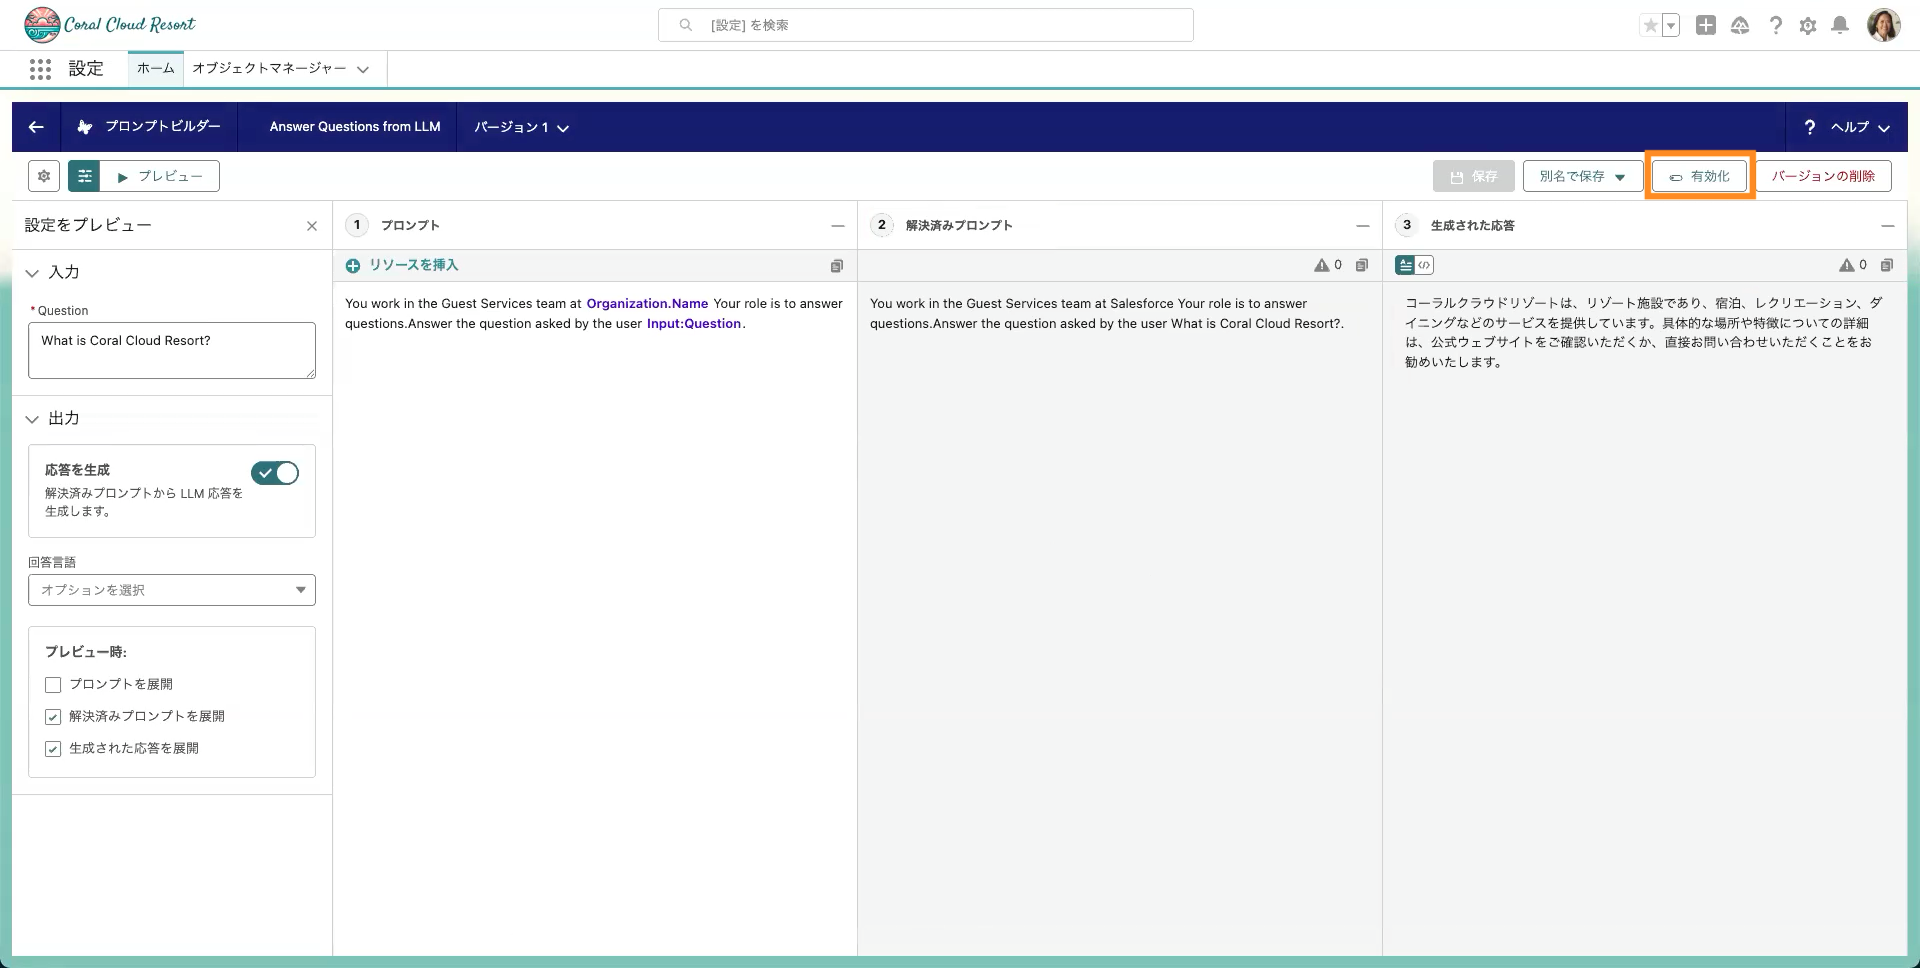This screenshot has width=1920, height=968.
Task: Collapse the 入力 section
Action: pos(32,273)
